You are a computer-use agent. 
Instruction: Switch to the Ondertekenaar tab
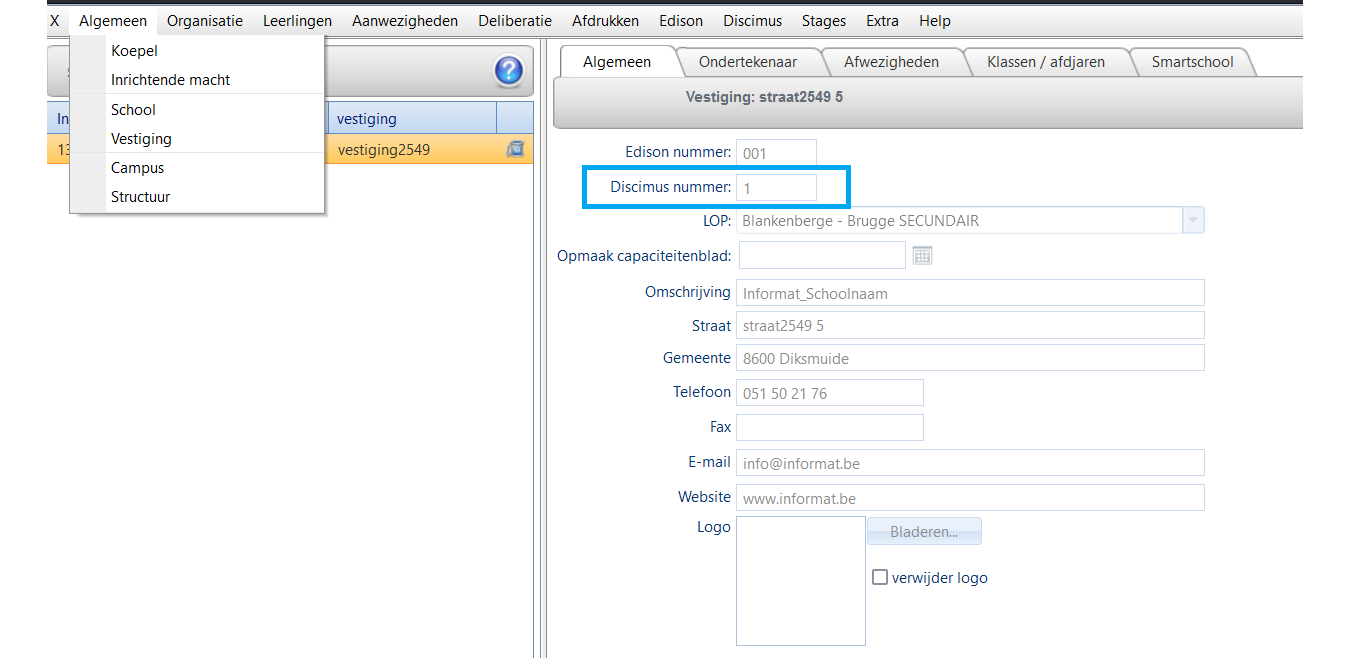(747, 62)
